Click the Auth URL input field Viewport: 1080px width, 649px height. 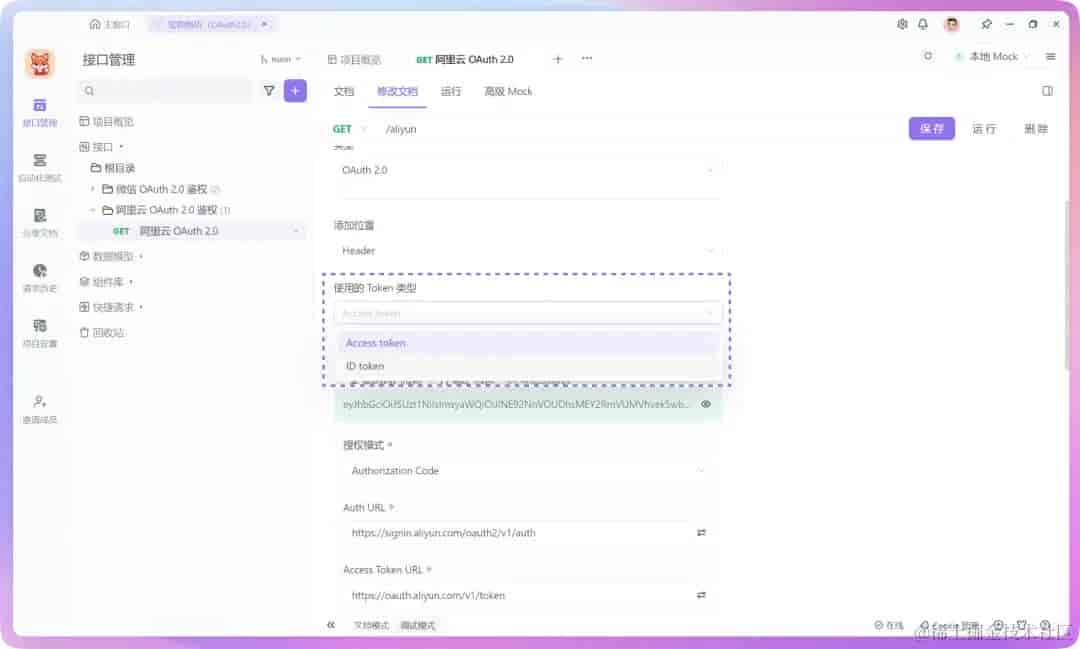(x=518, y=533)
